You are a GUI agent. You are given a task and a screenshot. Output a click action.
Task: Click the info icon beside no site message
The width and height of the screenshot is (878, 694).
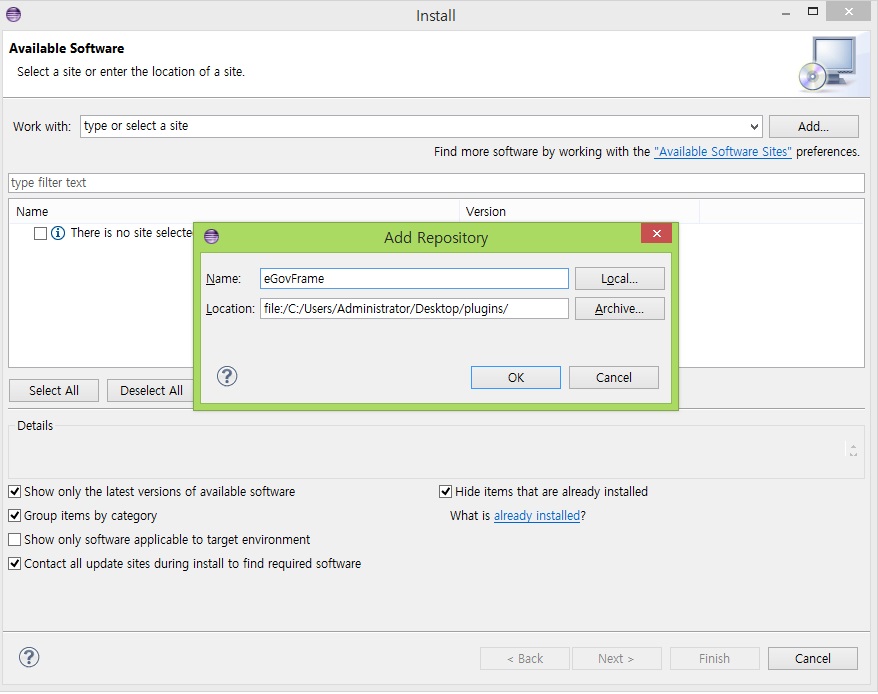tap(58, 233)
